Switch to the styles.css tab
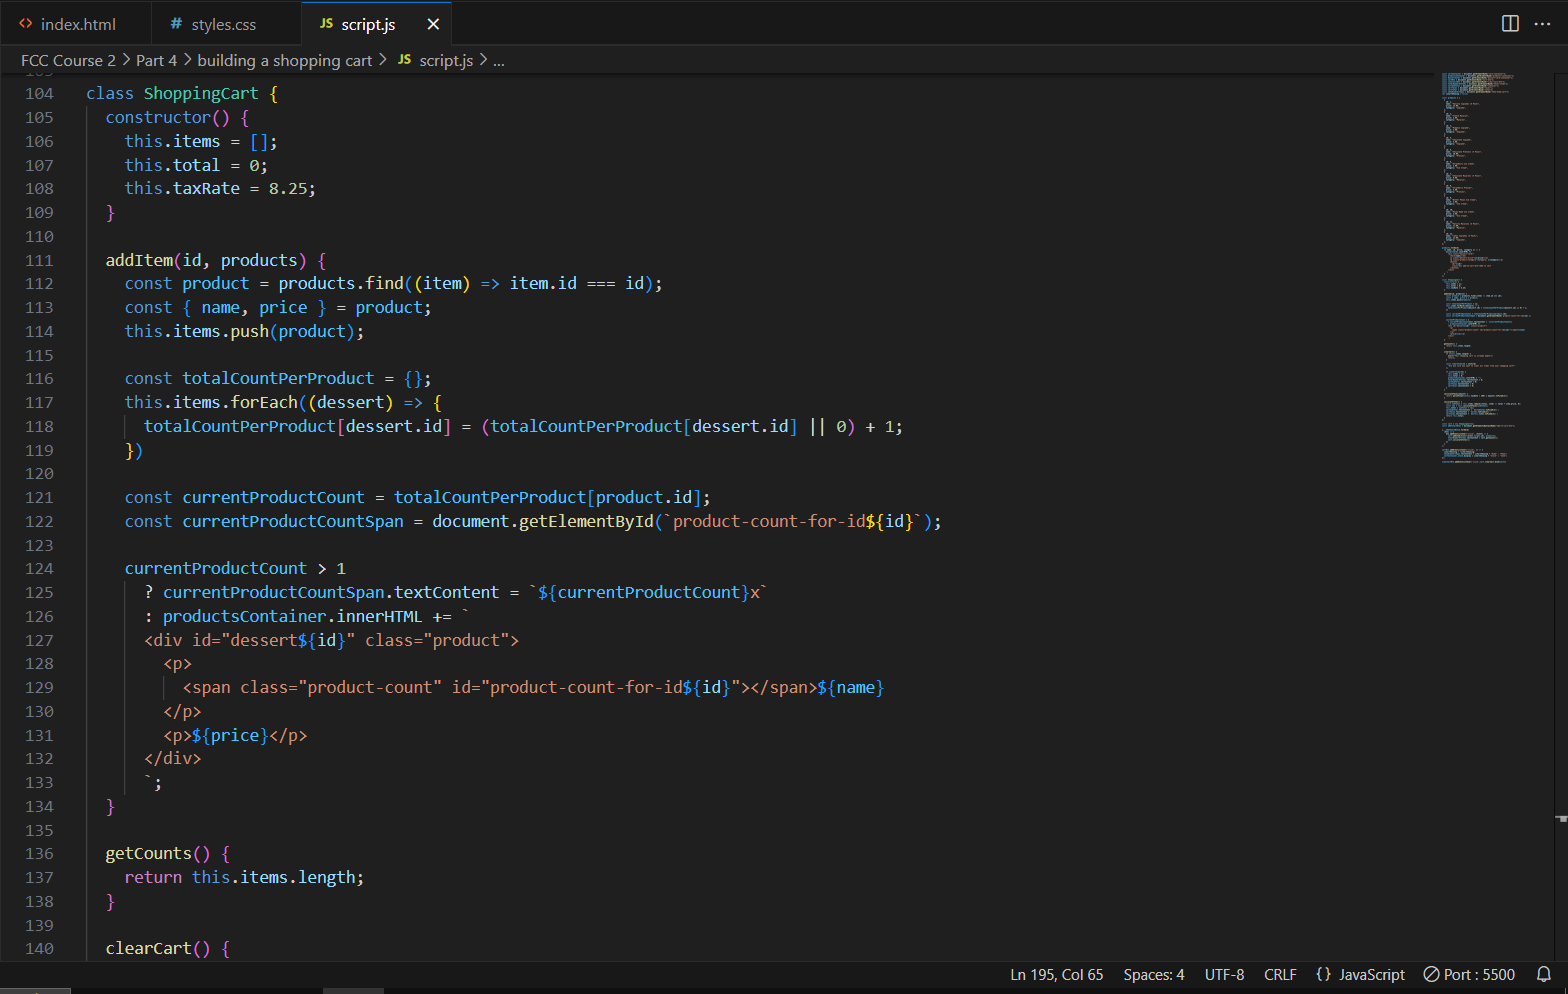The image size is (1568, 994). [223, 24]
